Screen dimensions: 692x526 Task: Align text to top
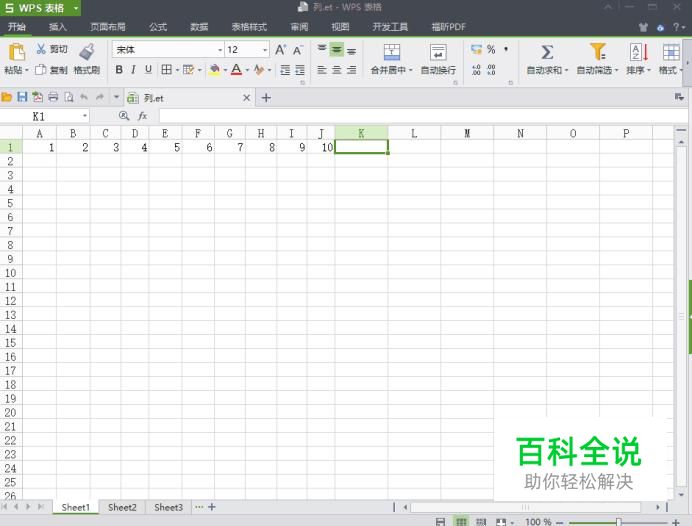click(x=322, y=49)
